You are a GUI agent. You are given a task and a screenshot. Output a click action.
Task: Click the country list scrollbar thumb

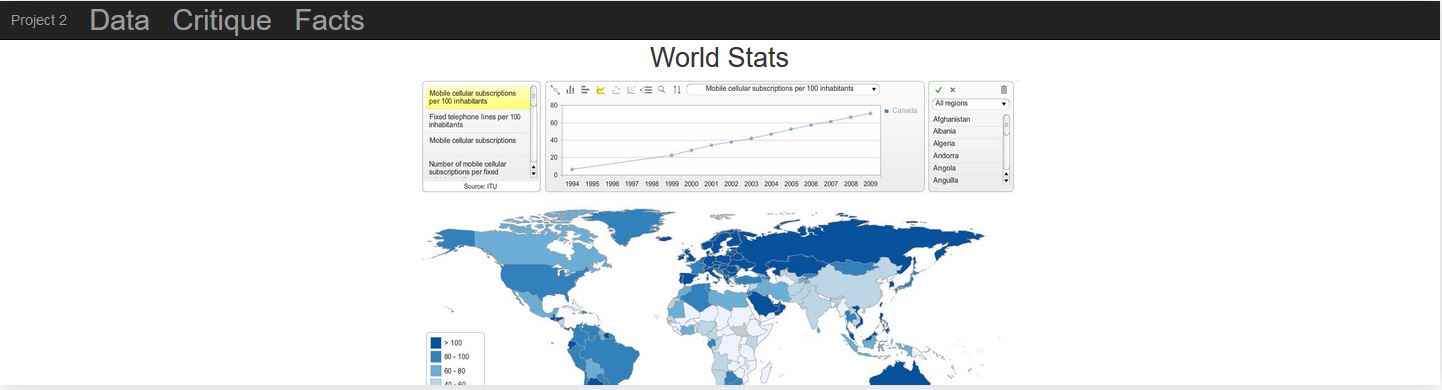[x=1006, y=124]
